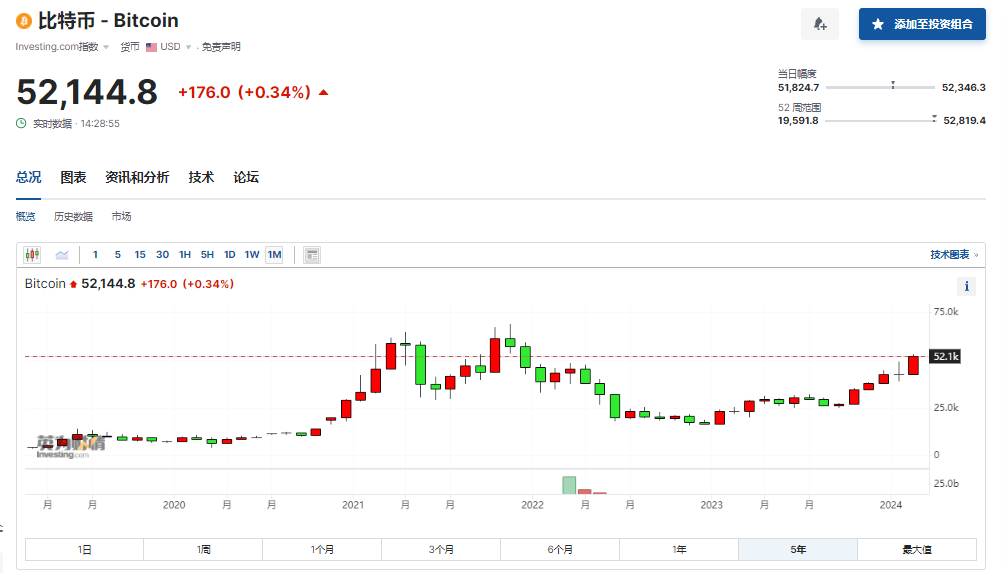This screenshot has height=573, width=1007.
Task: Click the green real-time clock icon
Action: [21, 123]
